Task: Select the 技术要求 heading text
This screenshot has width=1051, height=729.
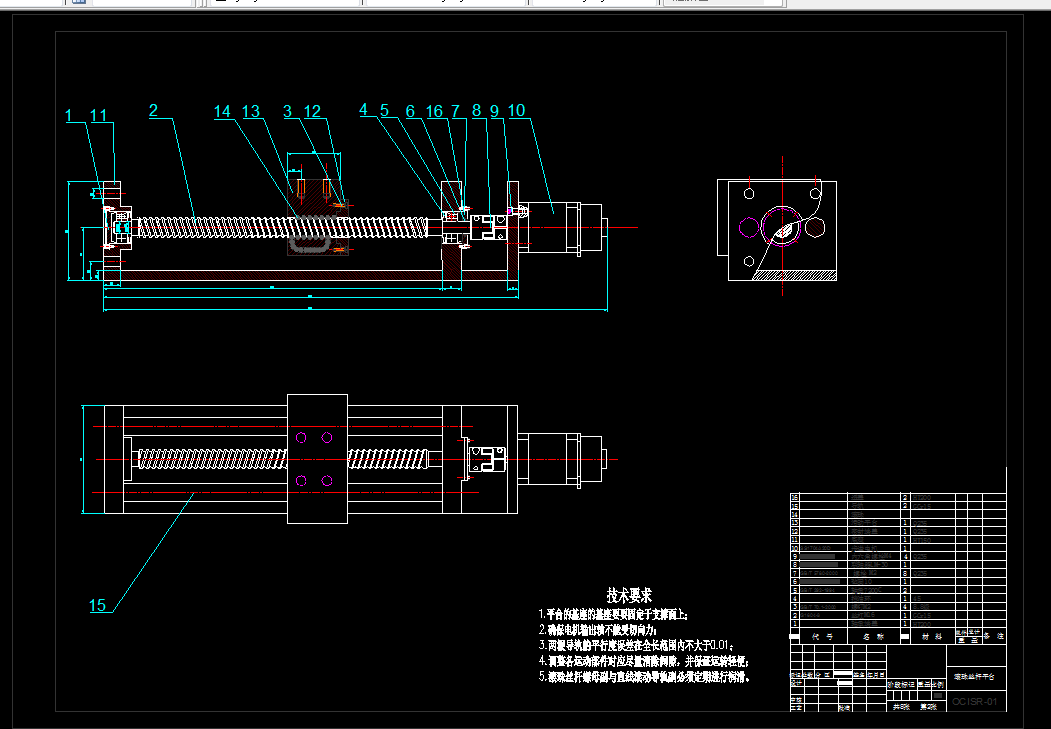Action: 629,595
